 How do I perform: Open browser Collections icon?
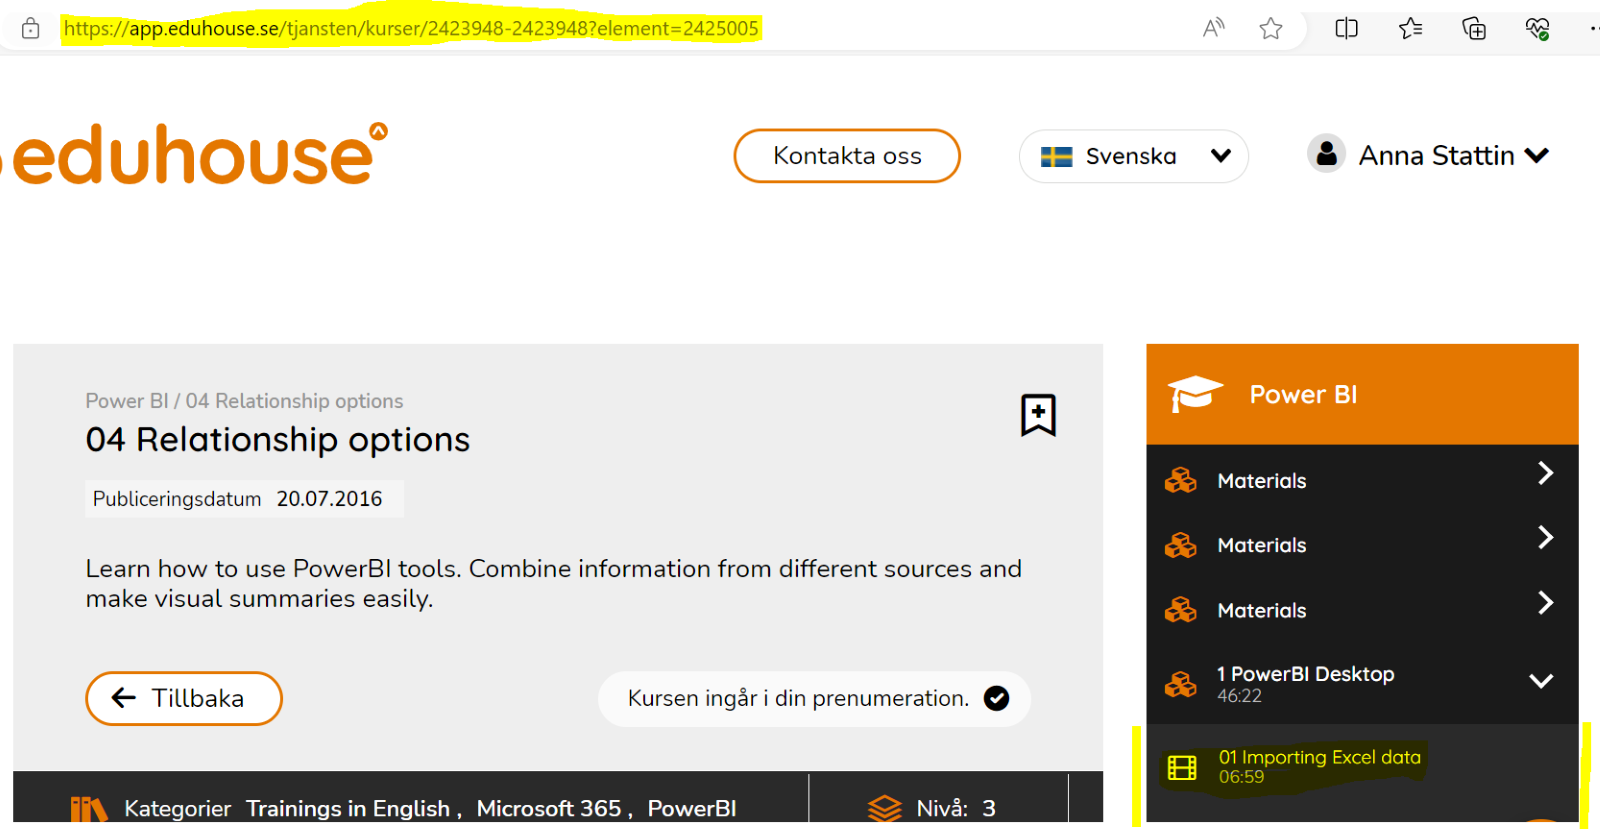(x=1474, y=28)
